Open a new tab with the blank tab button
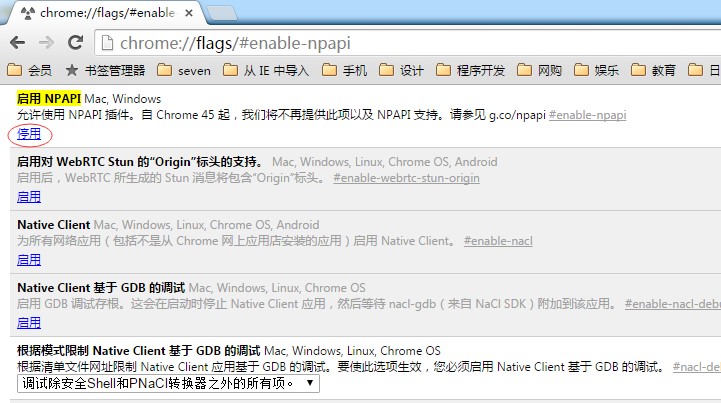721x403 pixels. [222, 13]
